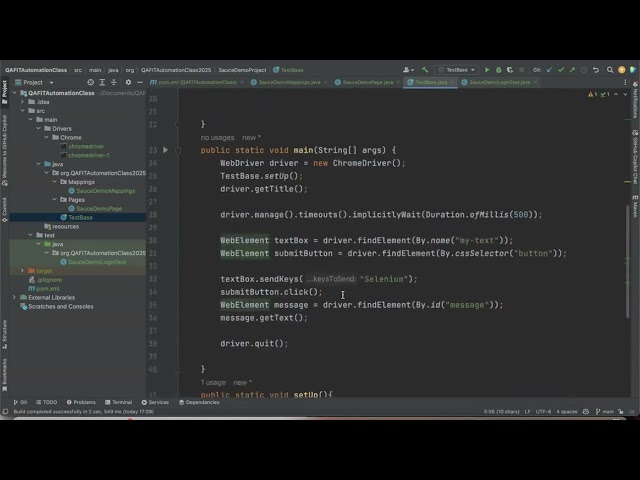
Task: Open the Git tool window button
Action: [x=20, y=402]
